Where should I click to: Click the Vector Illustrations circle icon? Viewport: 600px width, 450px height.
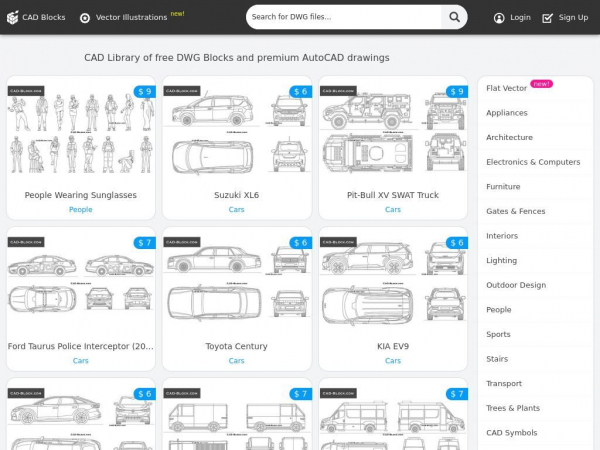click(85, 18)
